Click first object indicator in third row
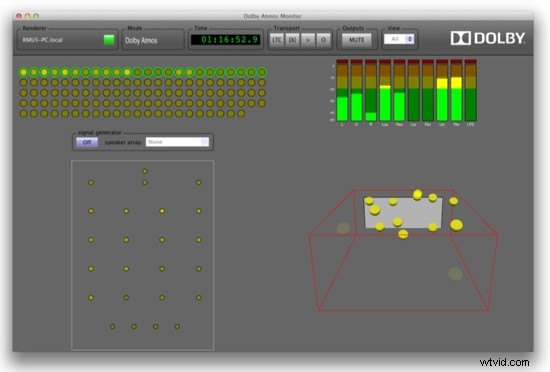 coord(24,93)
